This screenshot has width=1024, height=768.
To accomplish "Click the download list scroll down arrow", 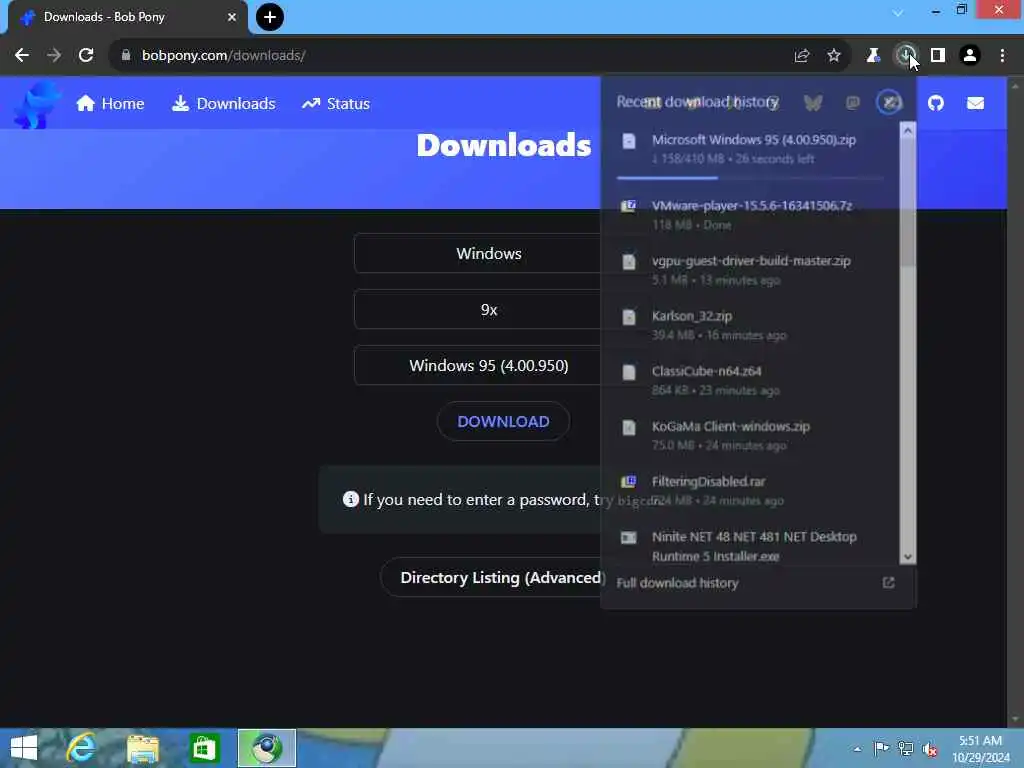I will coord(908,557).
